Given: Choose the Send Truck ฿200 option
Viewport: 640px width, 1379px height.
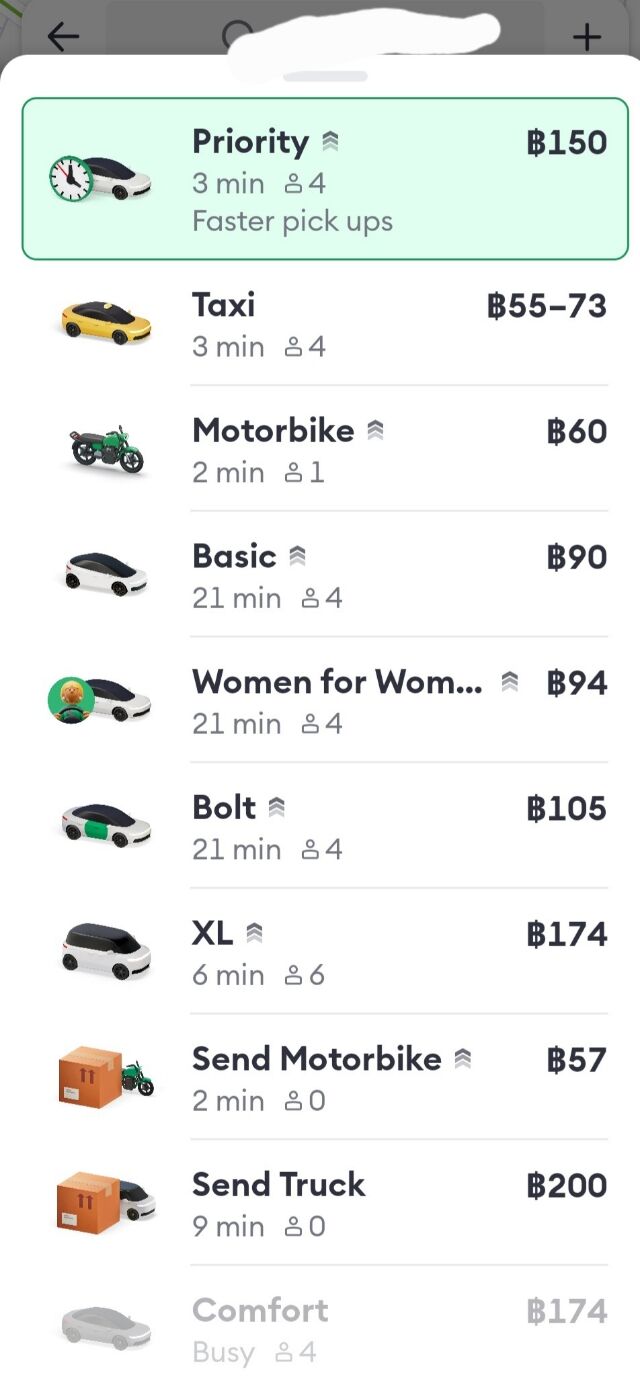Looking at the screenshot, I should [320, 1202].
